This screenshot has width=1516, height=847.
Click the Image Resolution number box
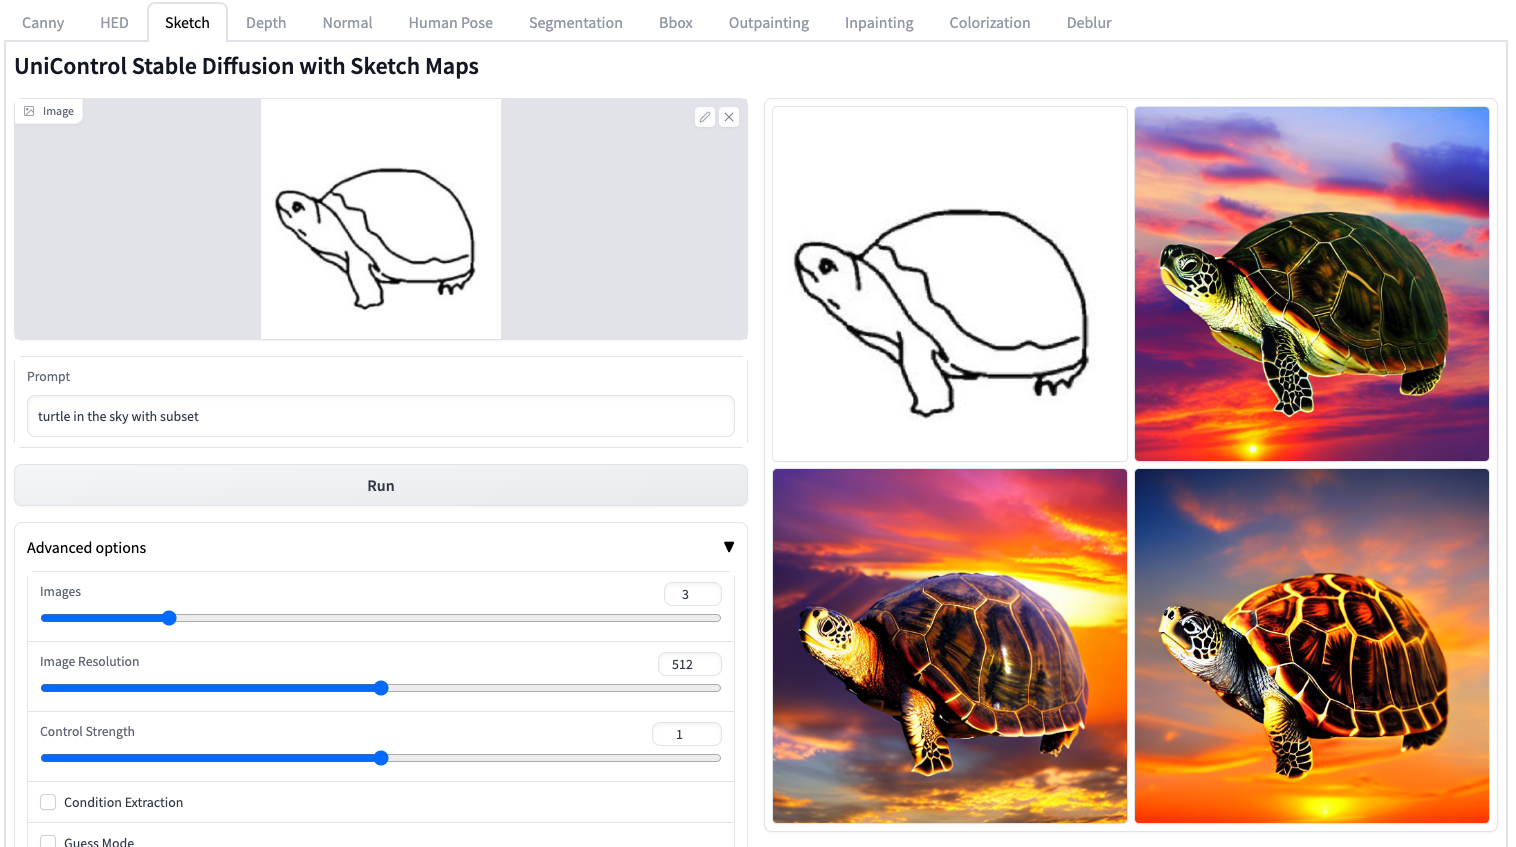click(x=690, y=664)
